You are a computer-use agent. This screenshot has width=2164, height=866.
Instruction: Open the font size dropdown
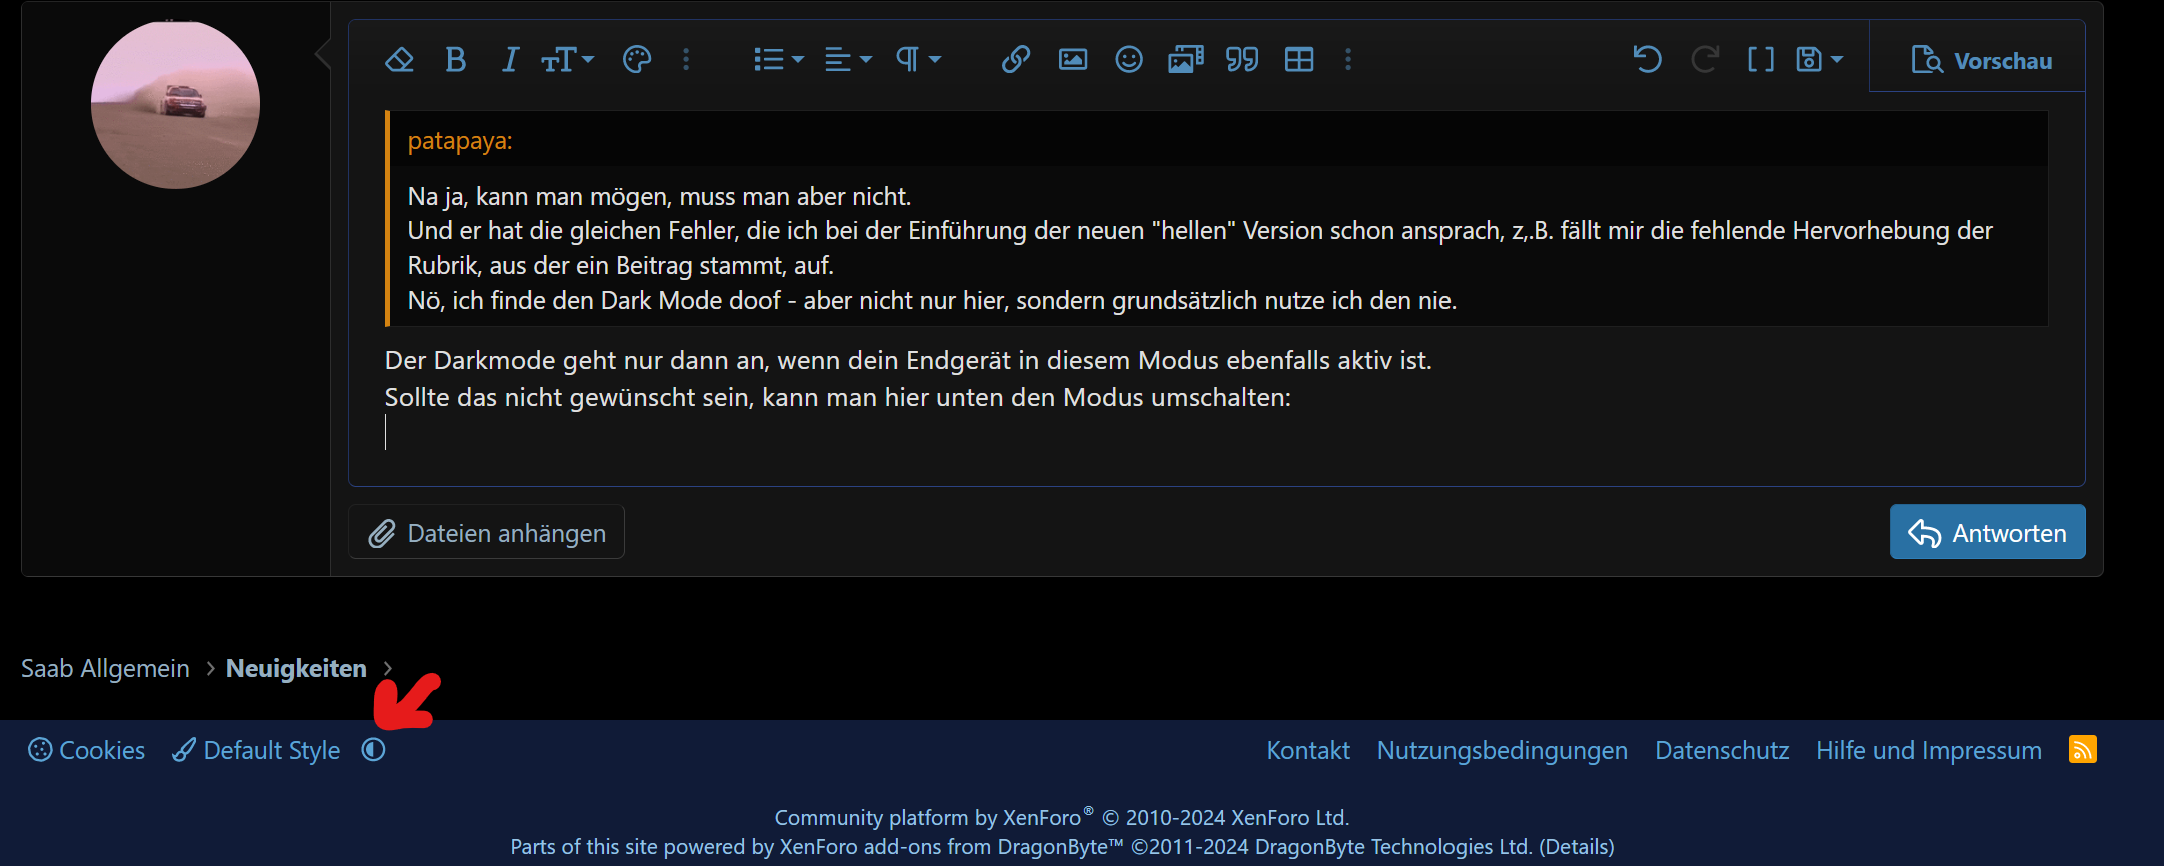pyautogui.click(x=567, y=60)
